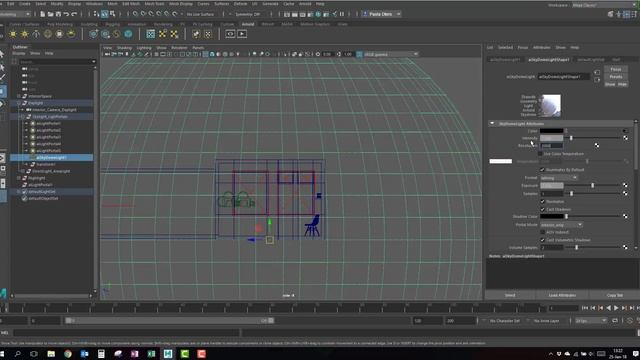Open the Workspace dropdown at top right
The width and height of the screenshot is (640, 360).
(603, 5)
